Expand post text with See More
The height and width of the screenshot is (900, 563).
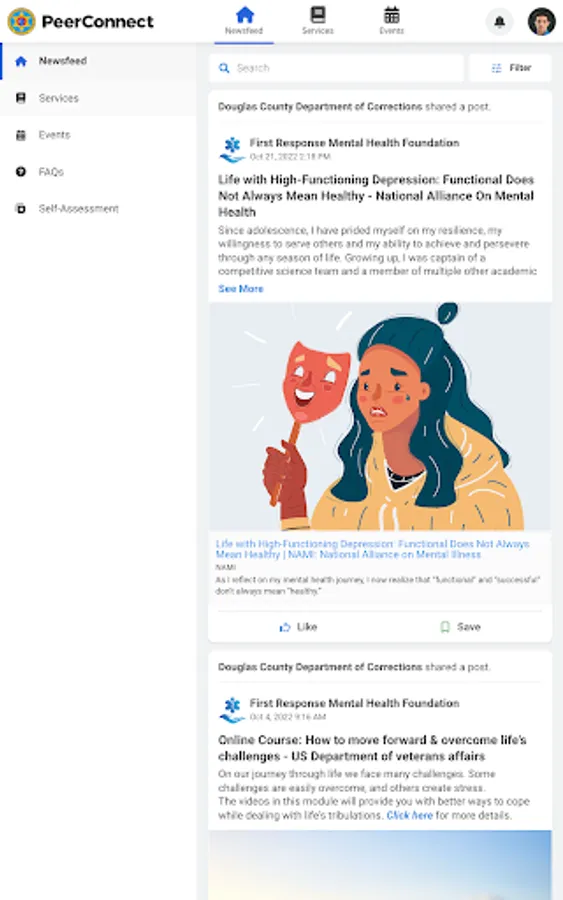coord(240,289)
